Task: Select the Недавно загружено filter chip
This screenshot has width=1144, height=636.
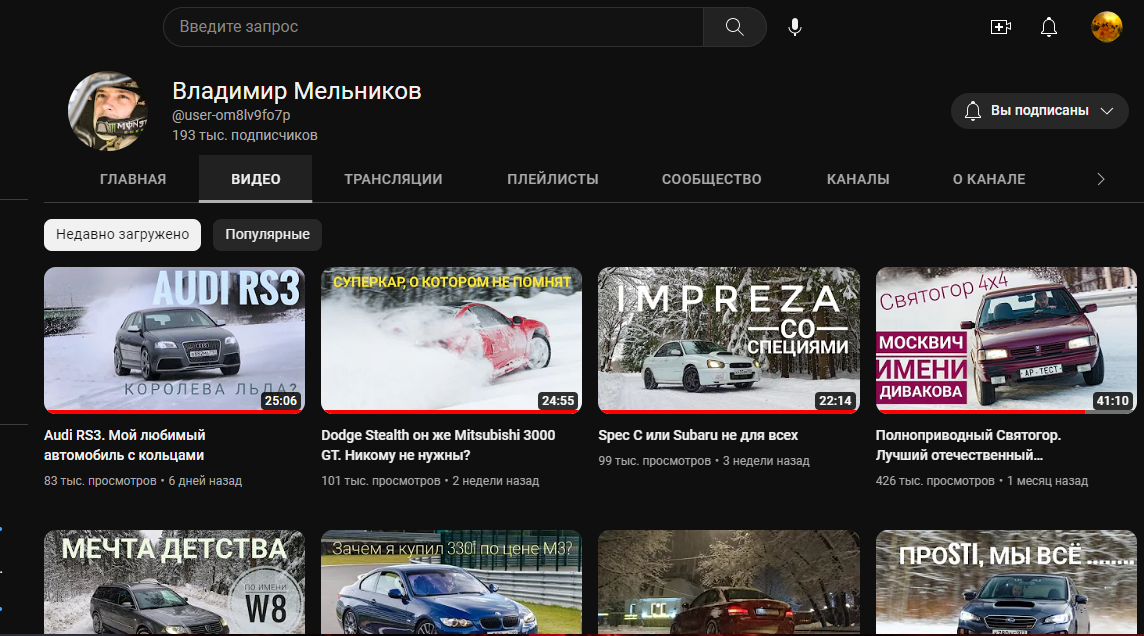Action: (x=123, y=235)
